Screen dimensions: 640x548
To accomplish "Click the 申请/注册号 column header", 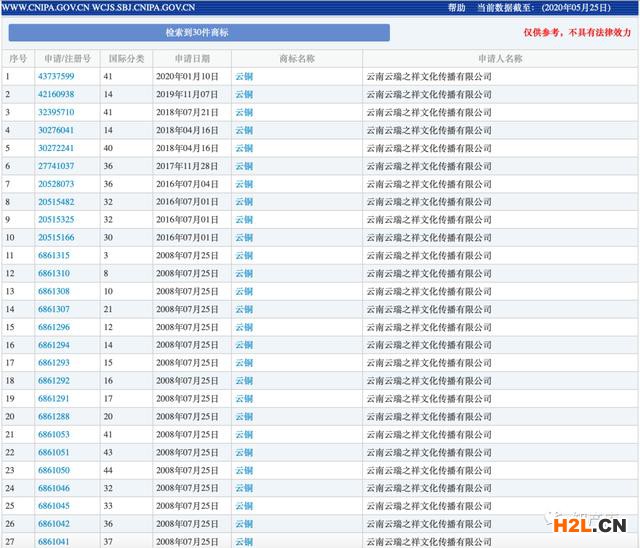I will (67, 59).
